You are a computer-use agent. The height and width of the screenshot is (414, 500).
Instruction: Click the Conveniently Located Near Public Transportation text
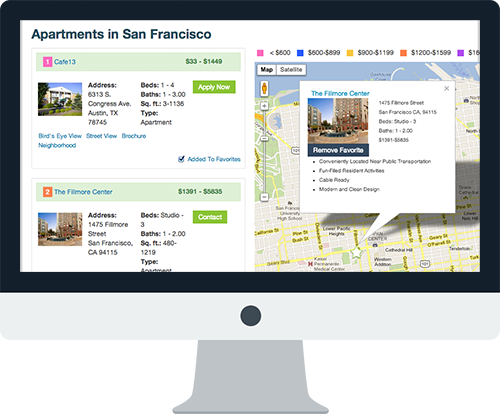tap(375, 161)
